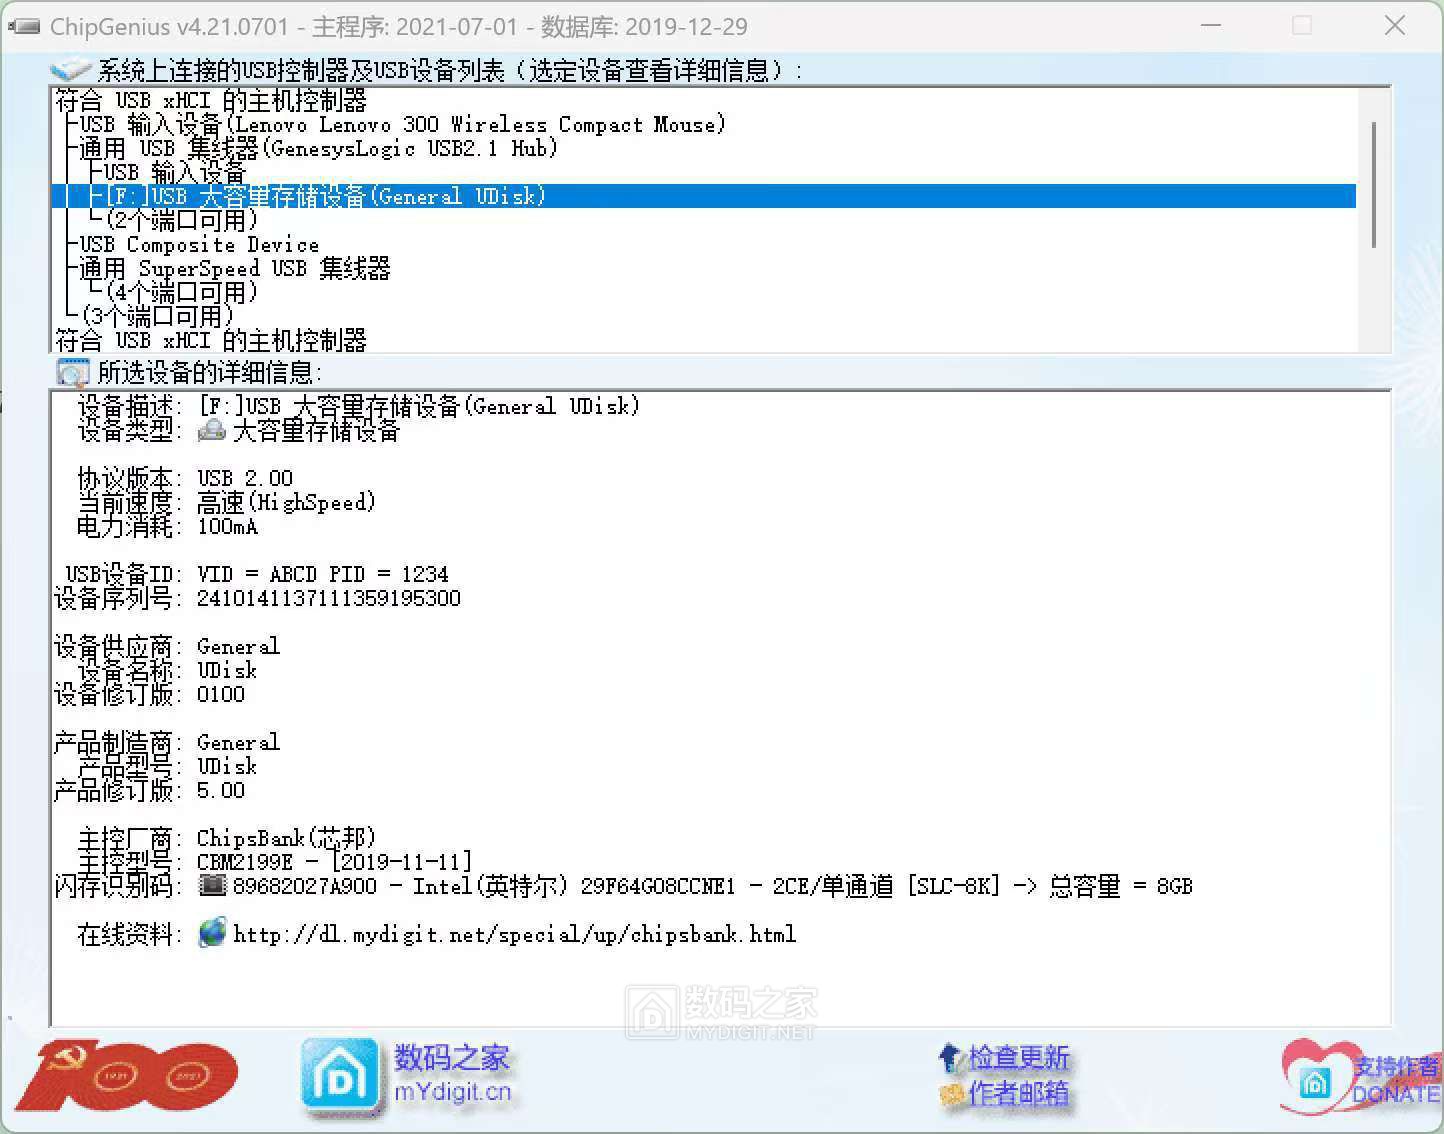1444x1134 pixels.
Task: Click the 100mA power consumption value
Action: 227,526
